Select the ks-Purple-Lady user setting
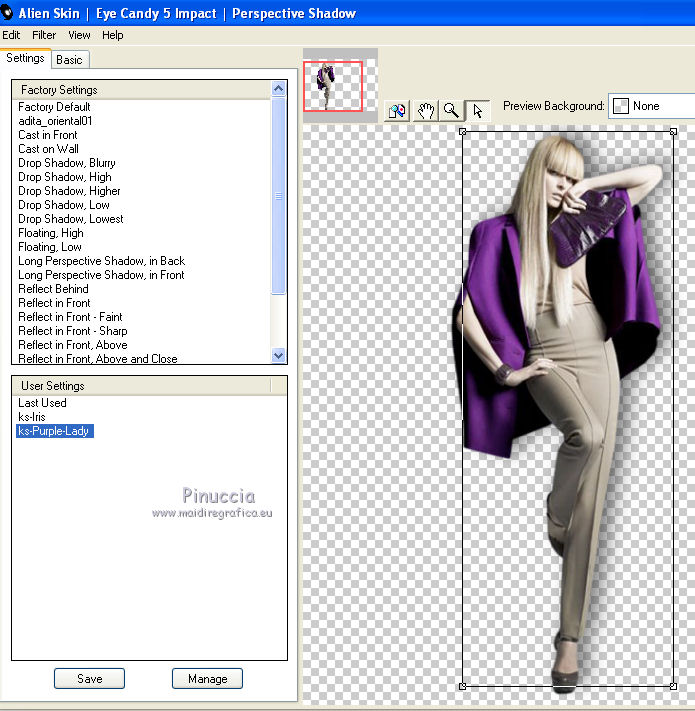 tap(55, 431)
